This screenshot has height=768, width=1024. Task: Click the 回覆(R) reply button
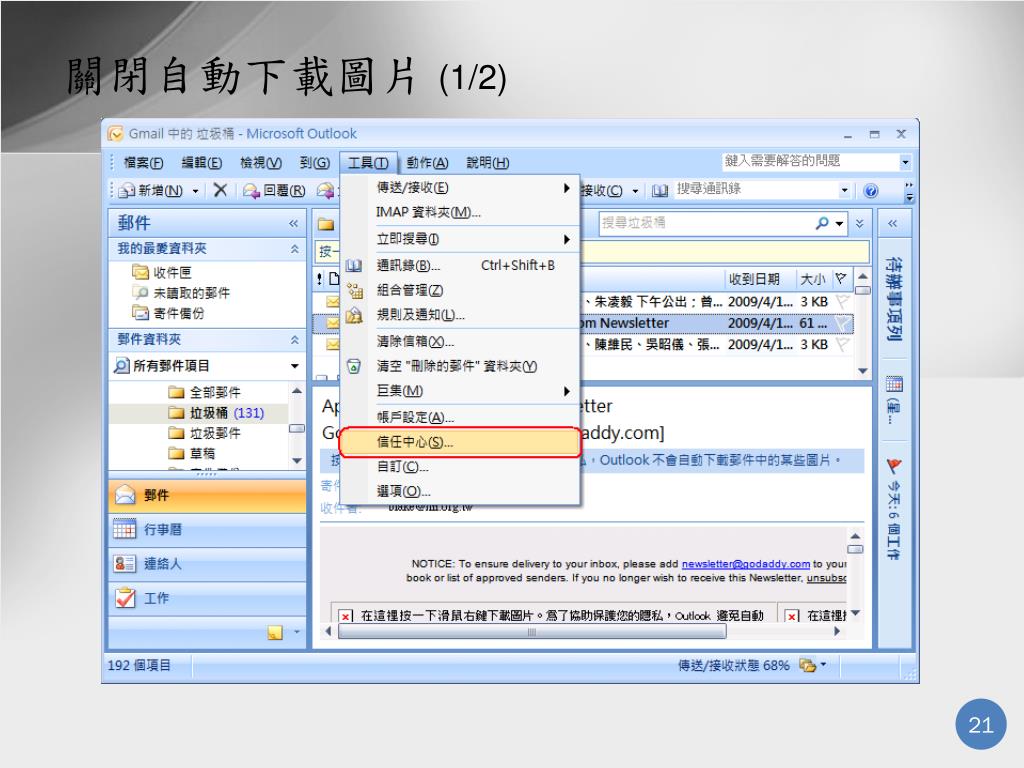point(274,190)
